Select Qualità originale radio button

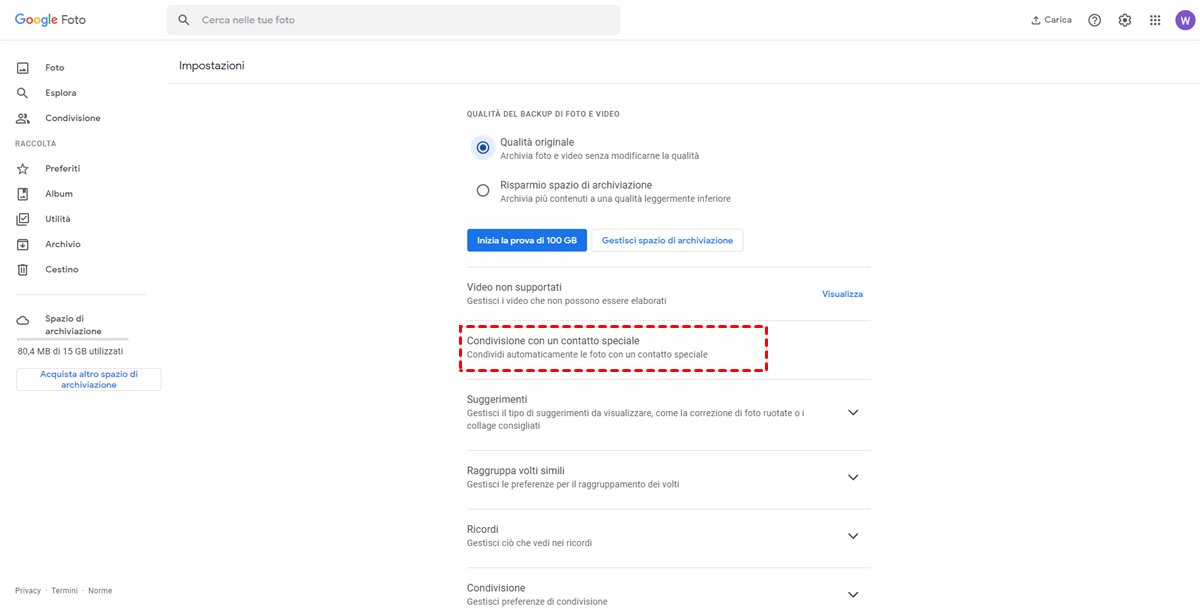(483, 148)
